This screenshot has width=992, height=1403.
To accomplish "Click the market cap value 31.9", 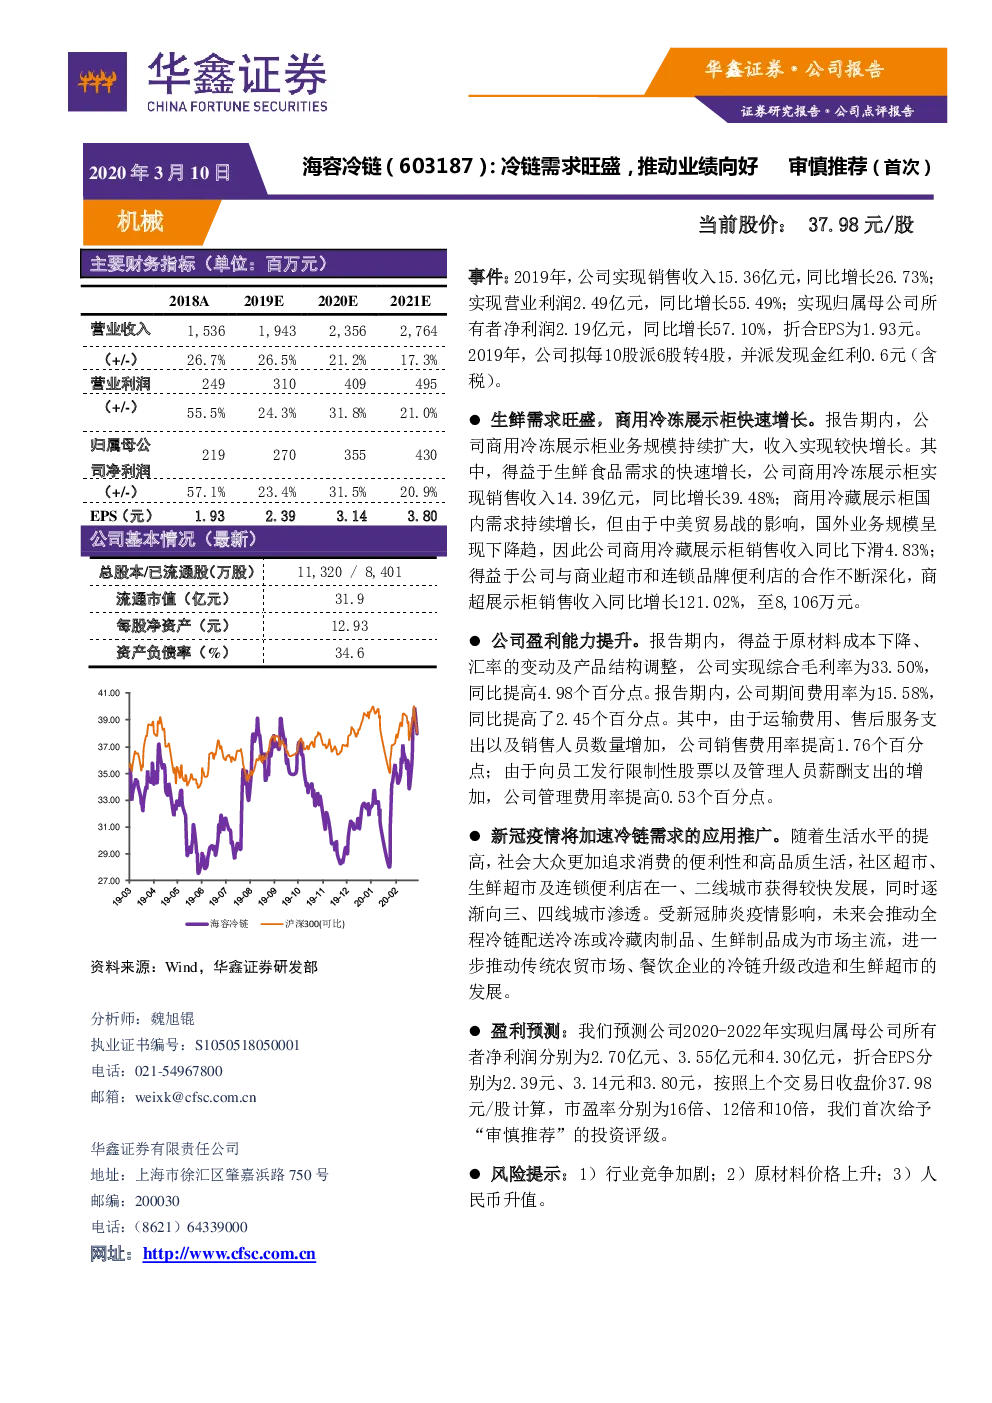I will click(x=349, y=599).
